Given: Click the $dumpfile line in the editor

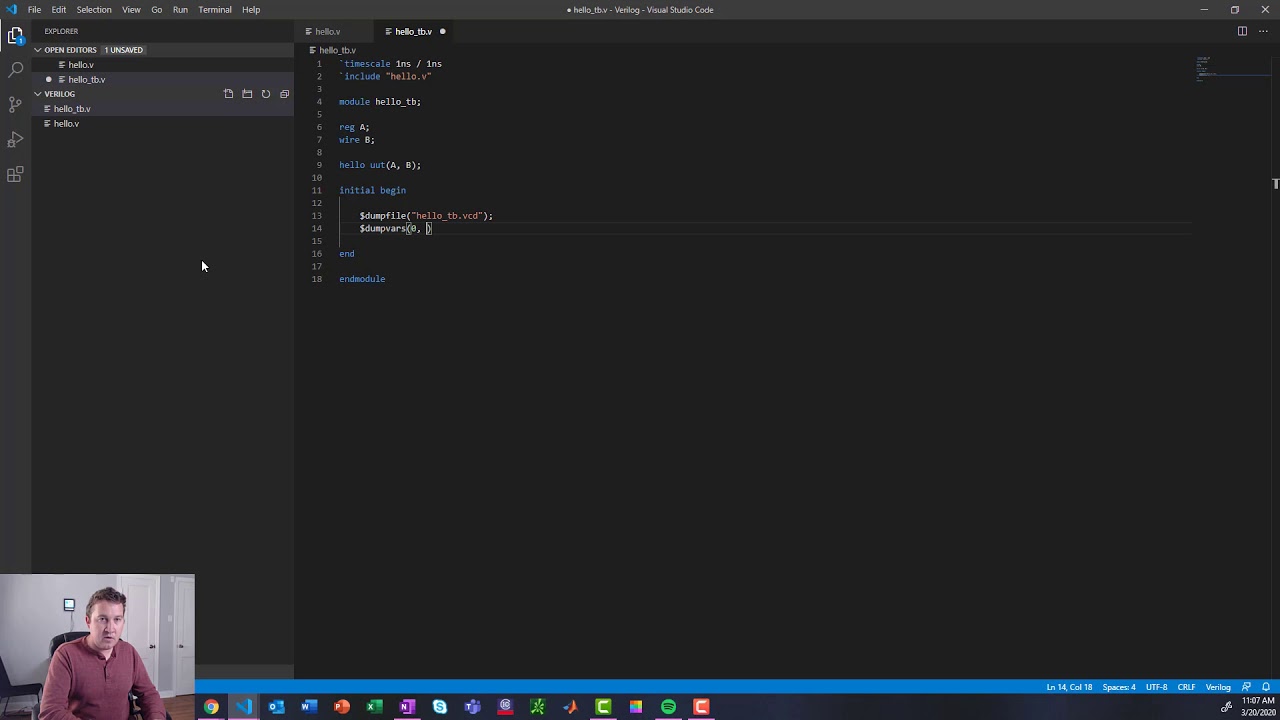Looking at the screenshot, I should tap(426, 216).
